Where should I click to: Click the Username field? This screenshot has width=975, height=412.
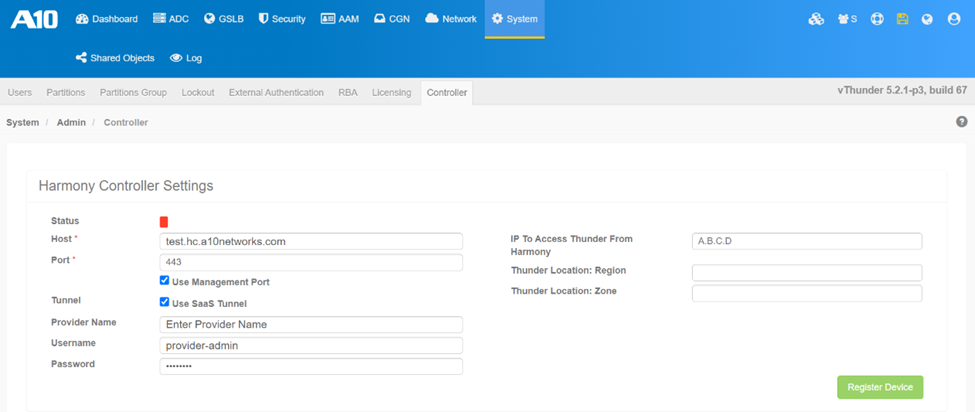tap(311, 346)
